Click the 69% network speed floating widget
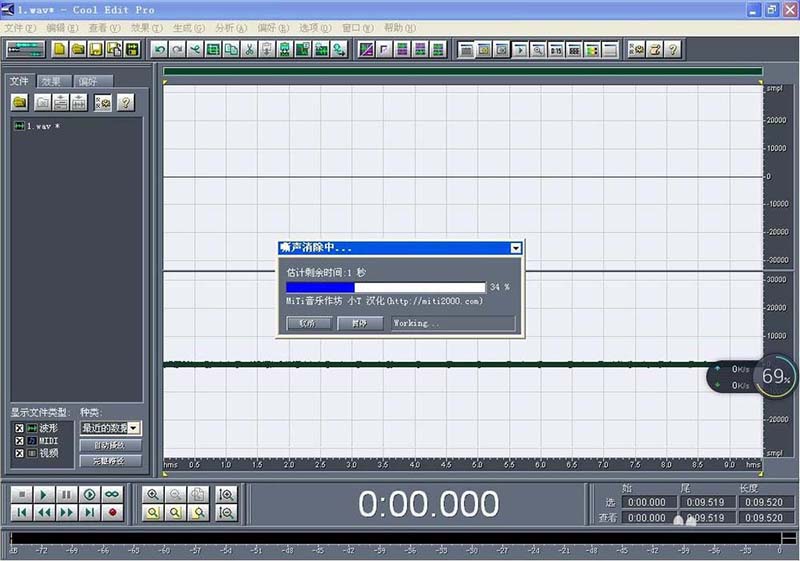Screen dimensions: 800x561 pyautogui.click(x=776, y=377)
